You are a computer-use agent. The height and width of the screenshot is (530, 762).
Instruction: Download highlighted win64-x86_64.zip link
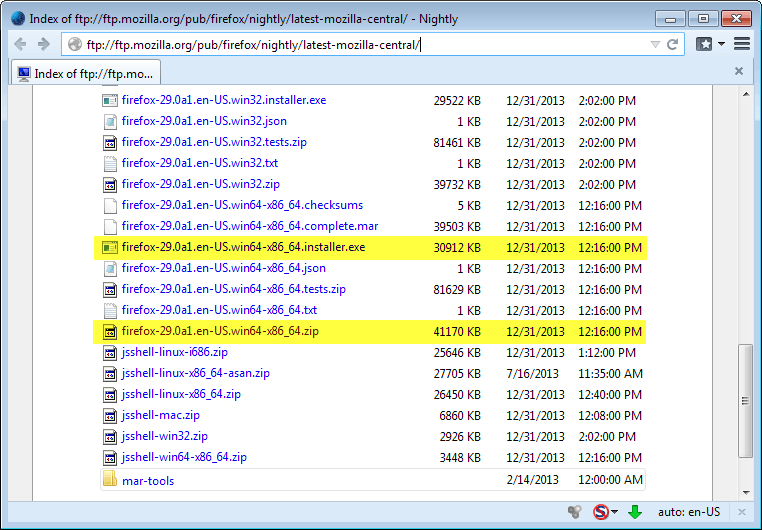click(x=220, y=331)
